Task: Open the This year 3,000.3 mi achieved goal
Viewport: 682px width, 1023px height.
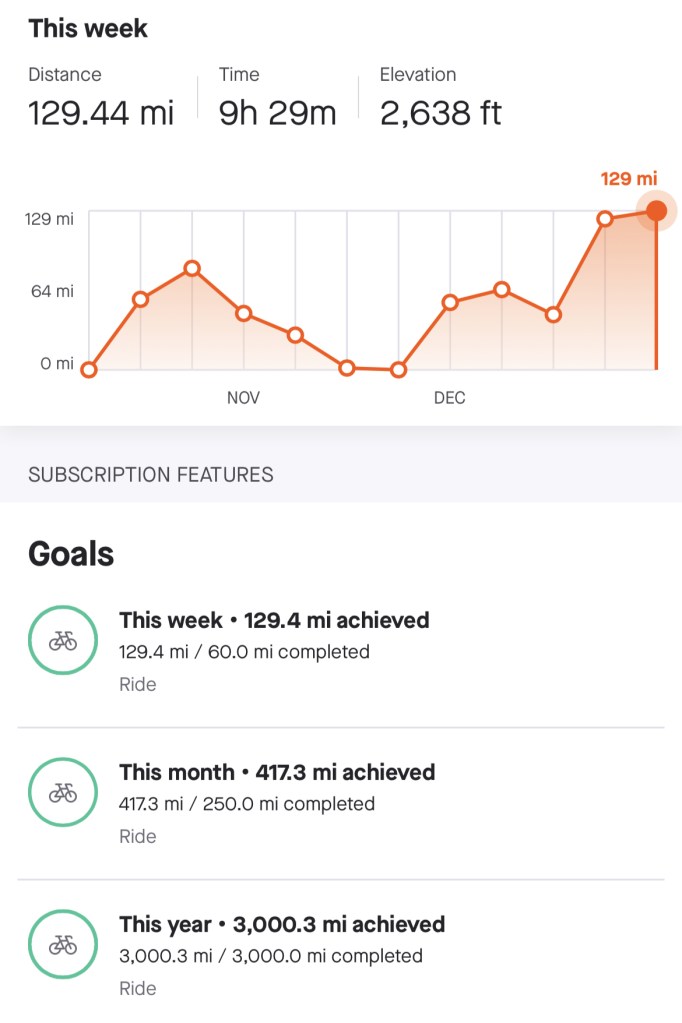Action: point(282,924)
